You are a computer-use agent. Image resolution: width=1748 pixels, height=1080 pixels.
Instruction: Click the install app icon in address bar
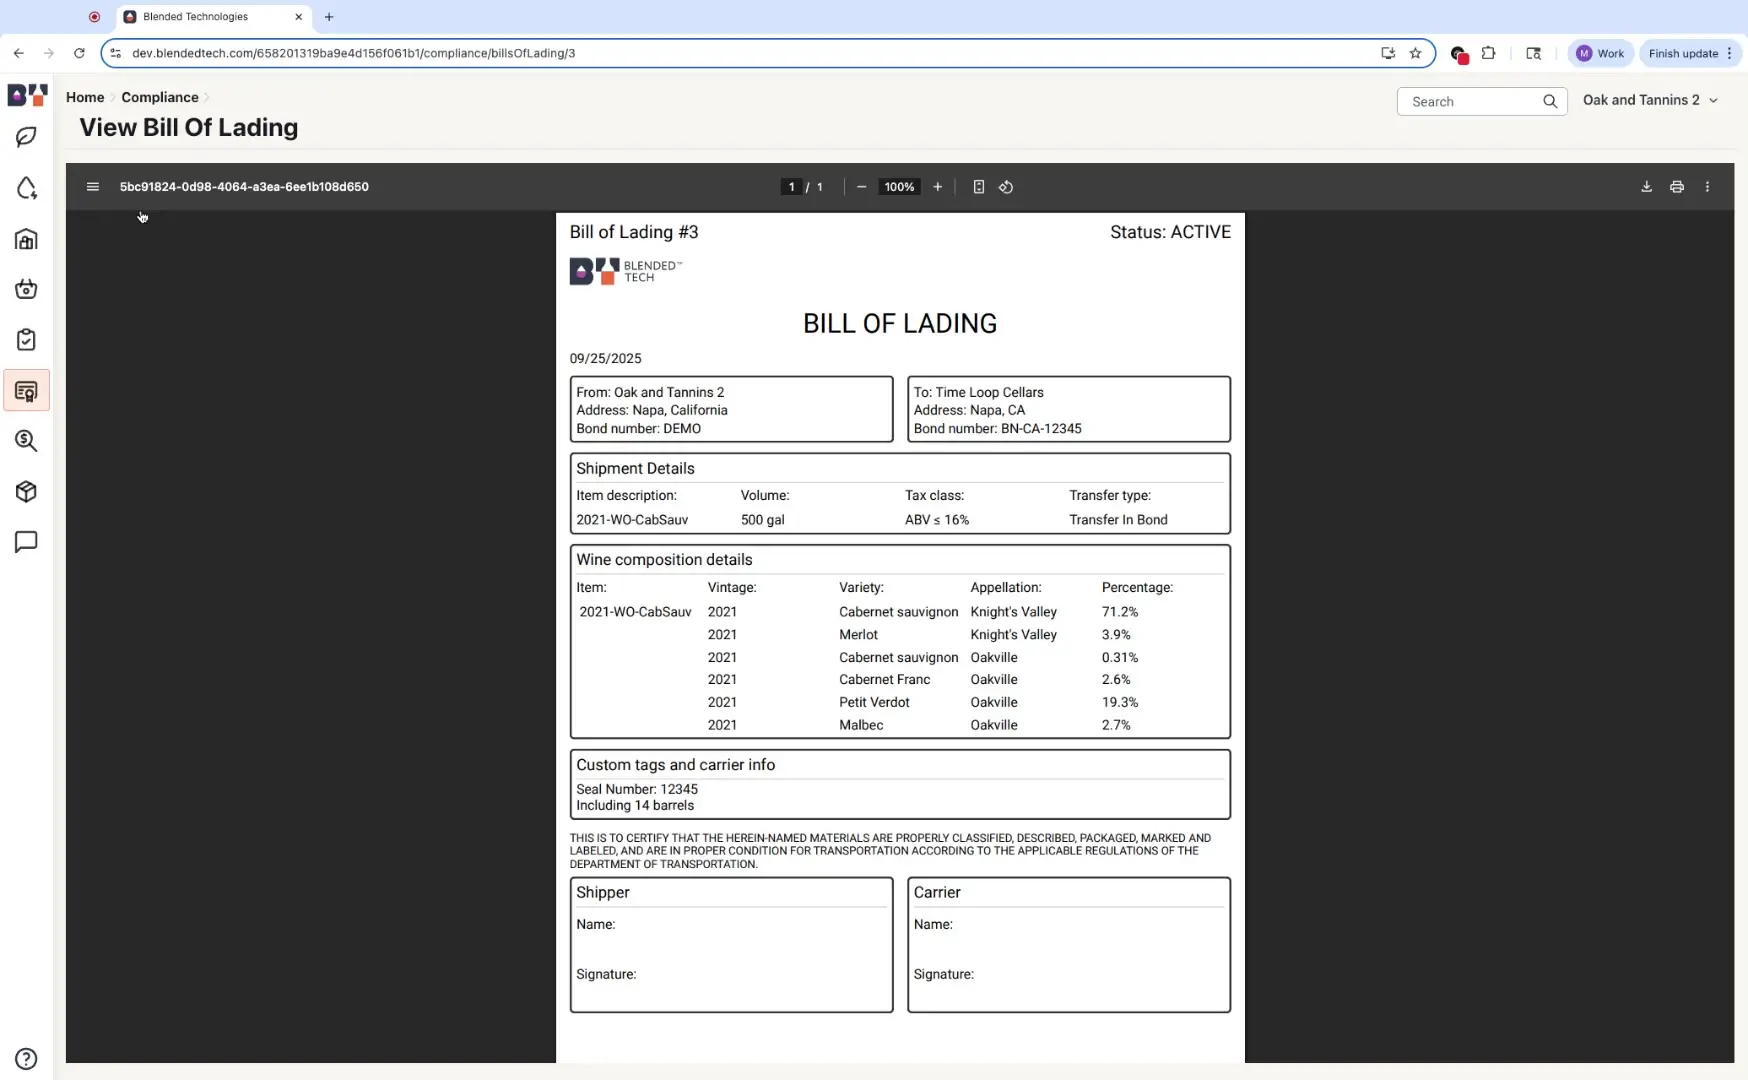click(x=1388, y=53)
